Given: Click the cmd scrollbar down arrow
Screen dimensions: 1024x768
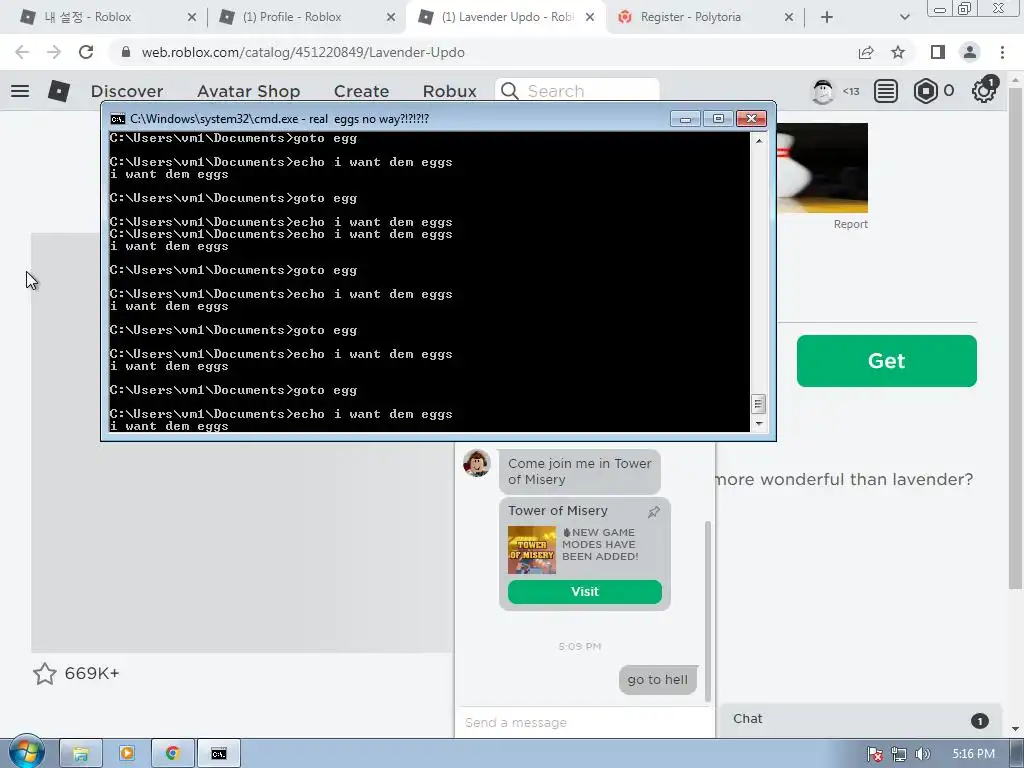Looking at the screenshot, I should [759, 423].
